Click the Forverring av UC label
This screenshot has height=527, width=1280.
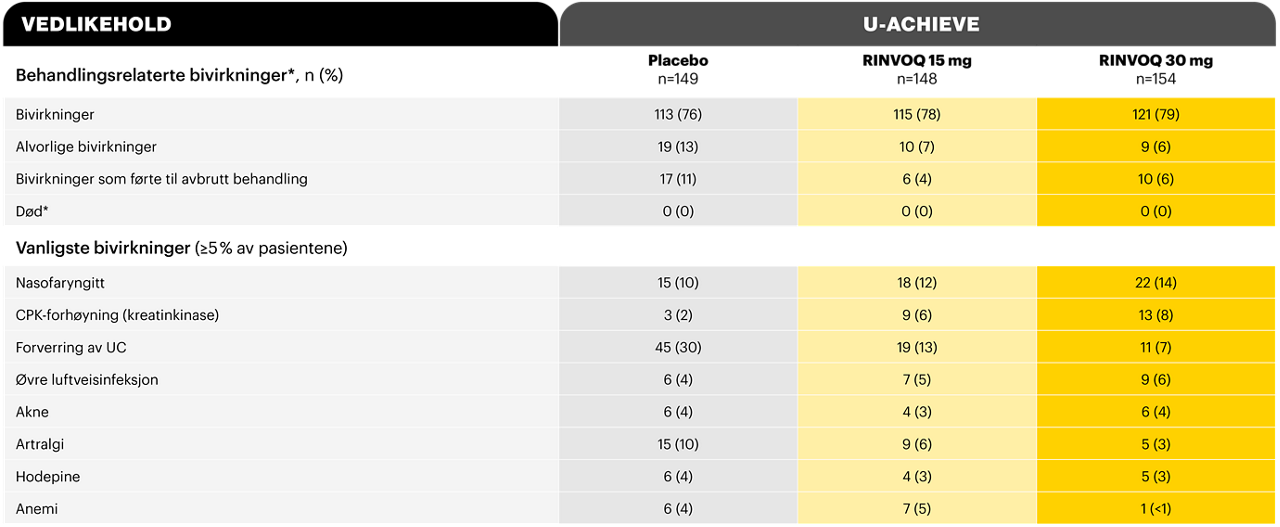pyautogui.click(x=71, y=347)
